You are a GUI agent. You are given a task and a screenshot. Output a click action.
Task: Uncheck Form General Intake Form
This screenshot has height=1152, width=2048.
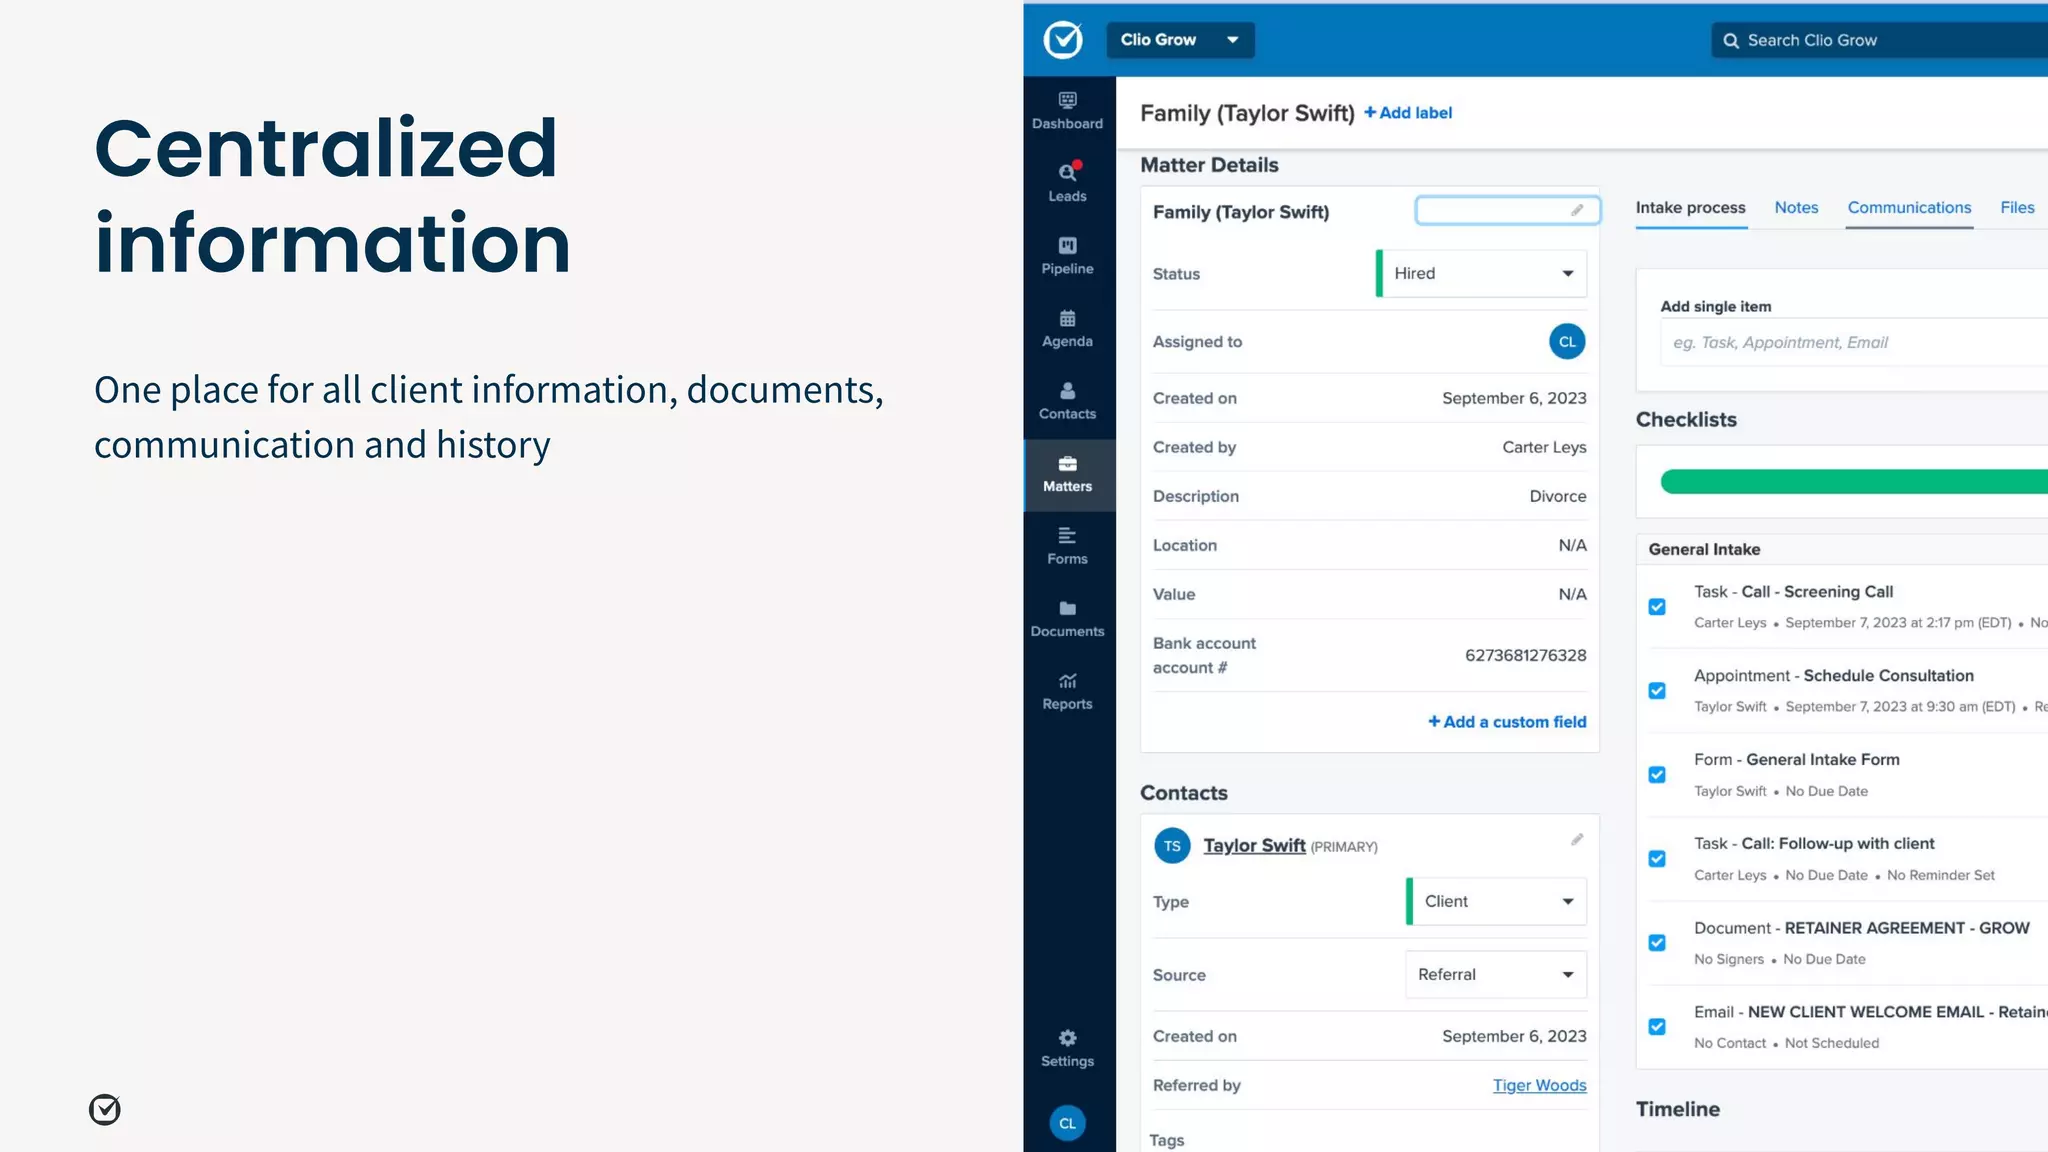(x=1657, y=775)
